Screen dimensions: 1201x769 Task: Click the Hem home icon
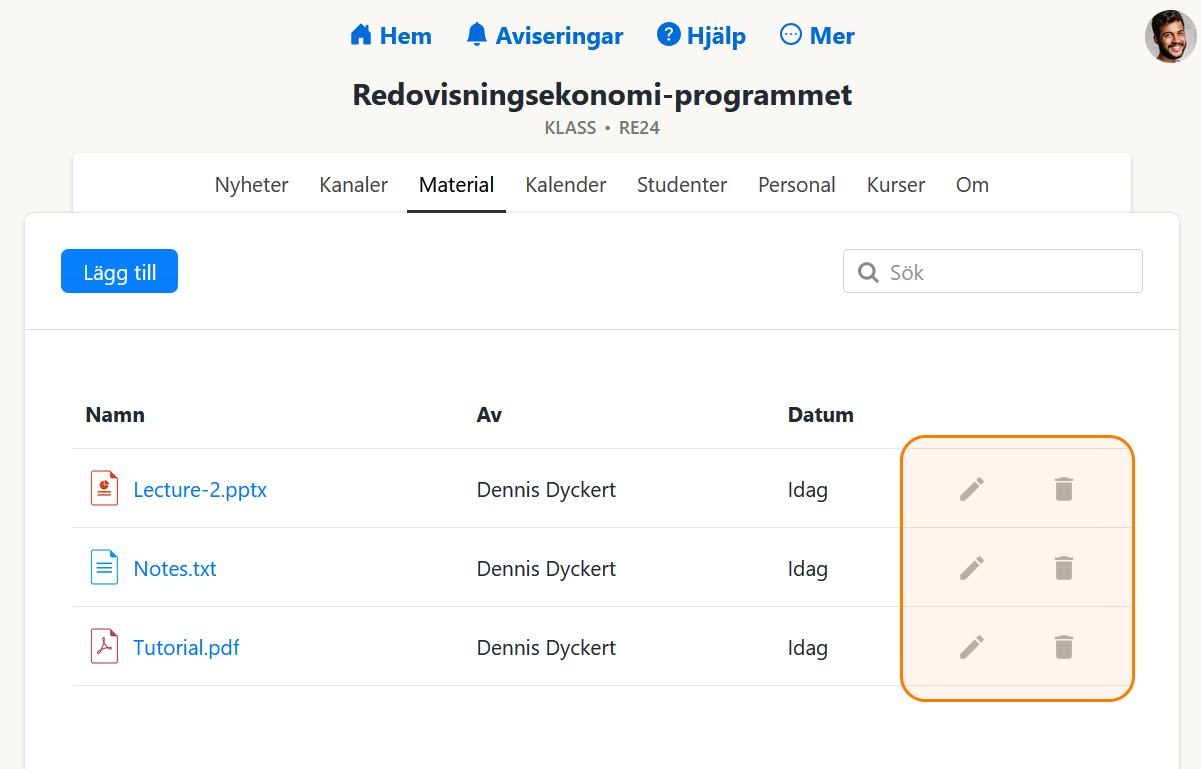[x=359, y=34]
